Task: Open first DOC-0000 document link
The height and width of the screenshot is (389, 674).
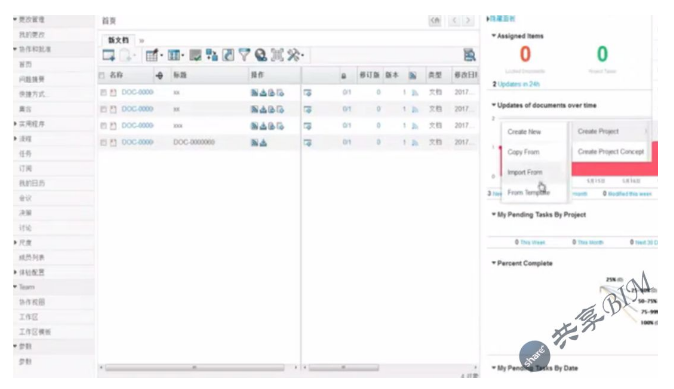Action: 138,92
